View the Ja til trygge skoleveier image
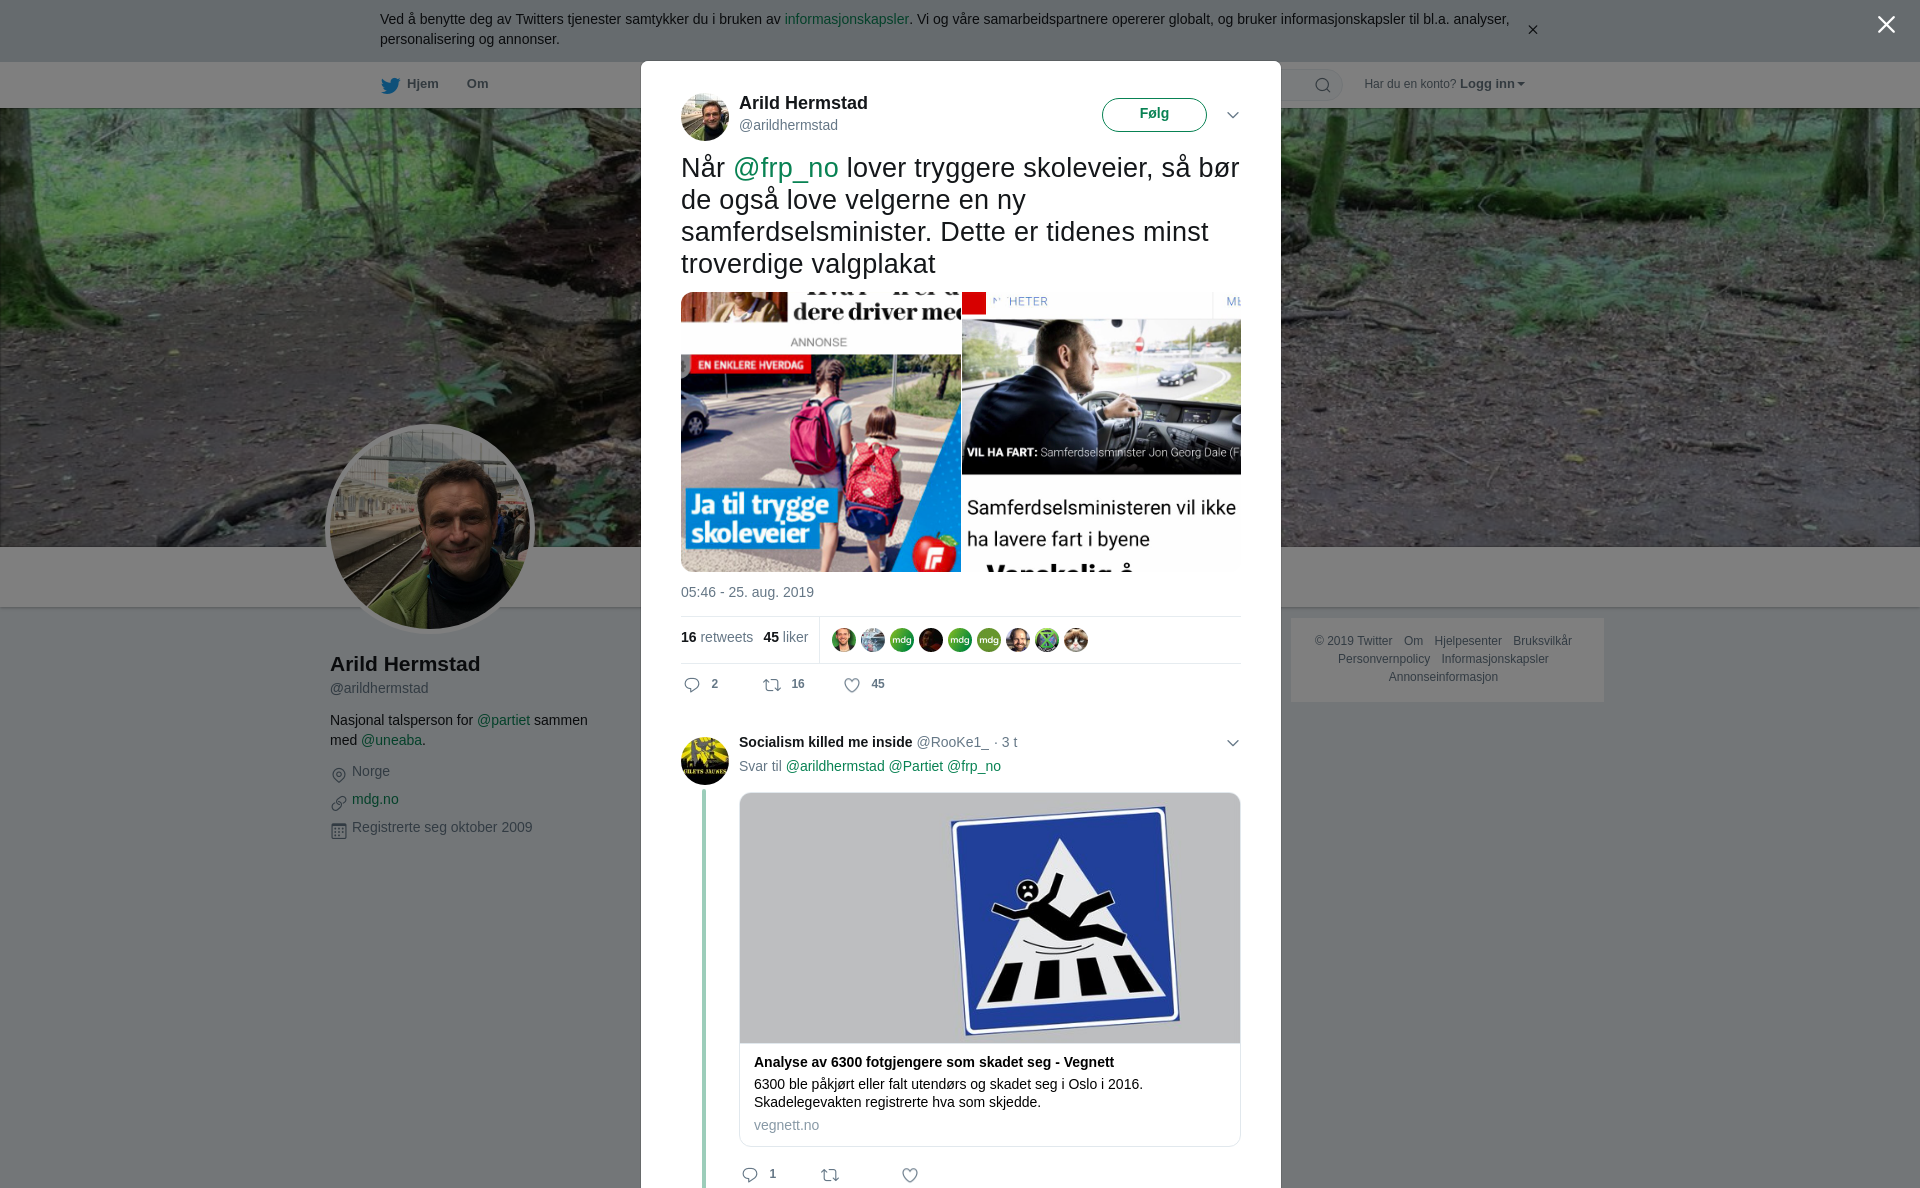Image resolution: width=1920 pixels, height=1188 pixels. (x=820, y=432)
